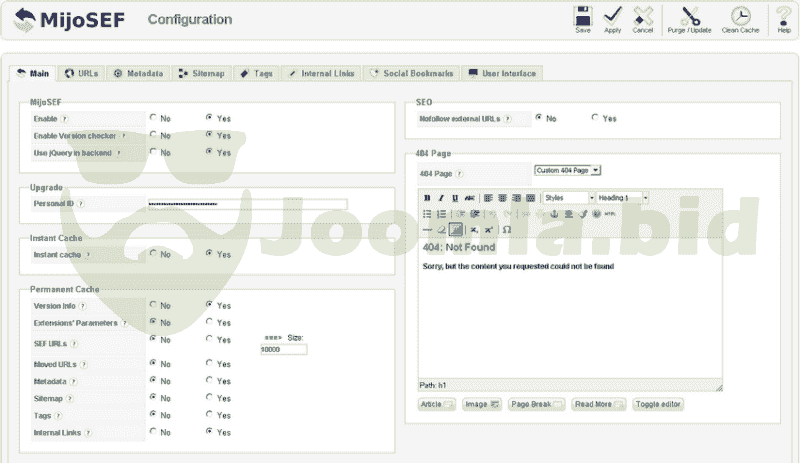Toggle bold formatting in the editor
Image resolution: width=800 pixels, height=463 pixels.
tap(427, 198)
